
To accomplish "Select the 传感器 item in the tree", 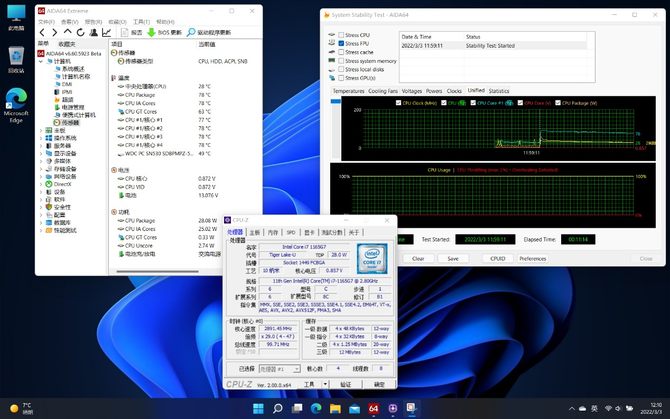I will click(x=69, y=122).
